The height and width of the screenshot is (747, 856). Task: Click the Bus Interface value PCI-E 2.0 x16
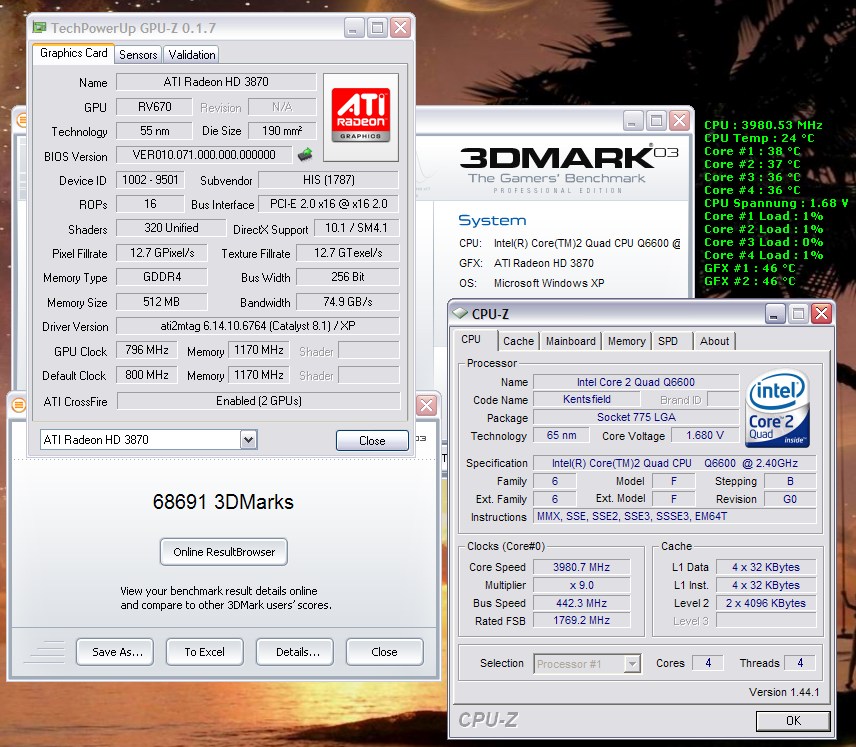pos(329,204)
